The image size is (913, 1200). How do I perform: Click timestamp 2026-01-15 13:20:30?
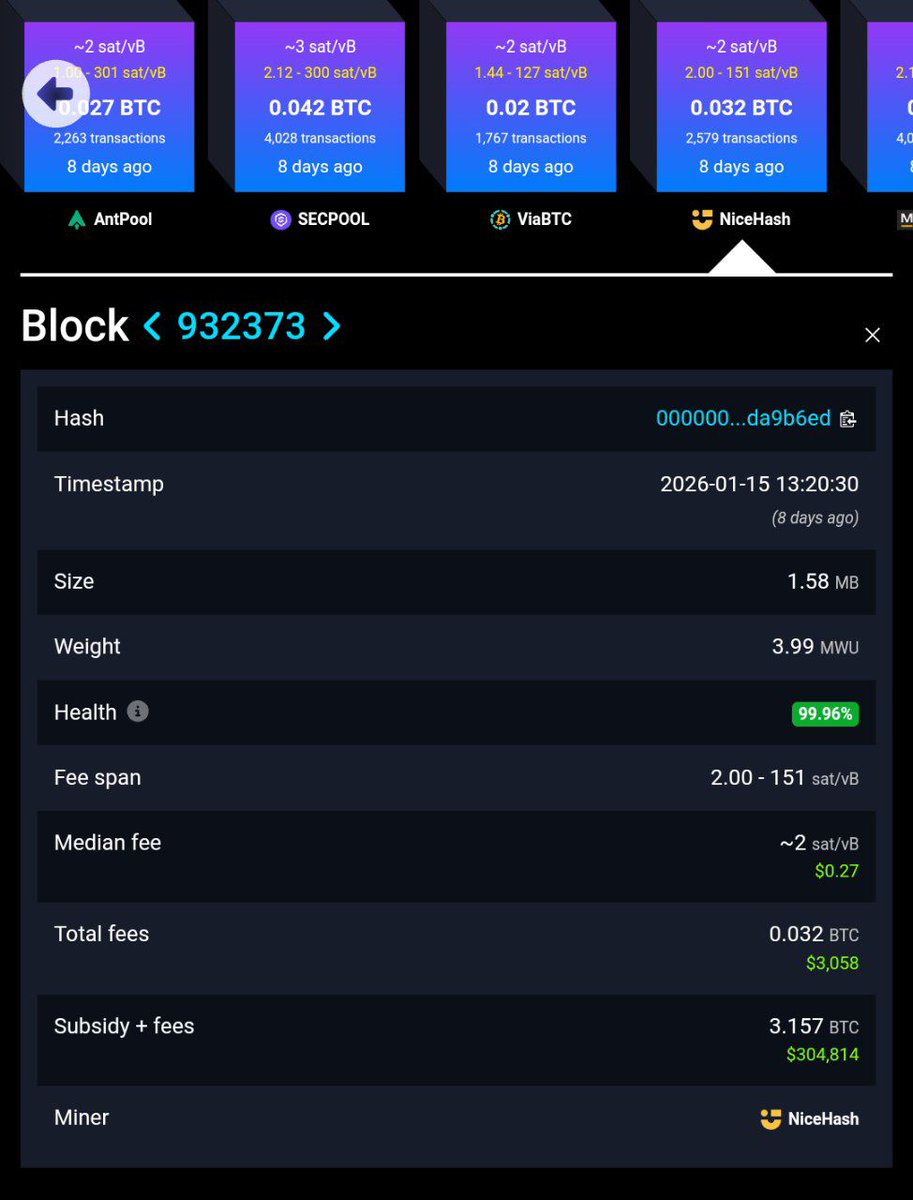pos(759,484)
